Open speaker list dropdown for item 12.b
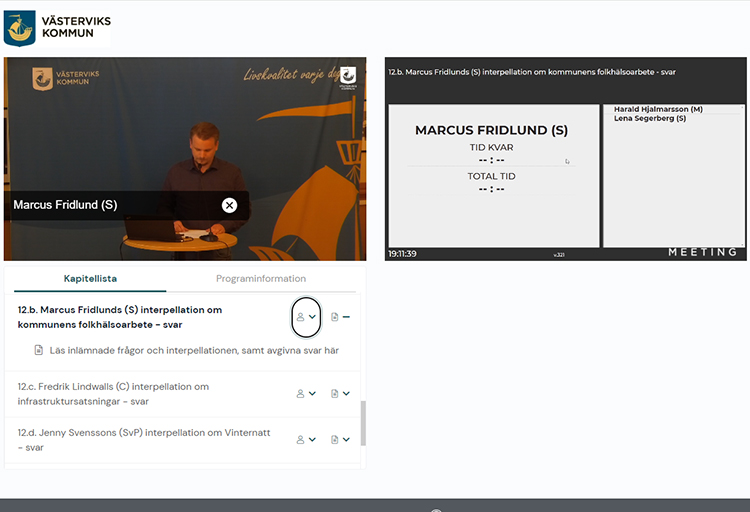 tap(306, 317)
